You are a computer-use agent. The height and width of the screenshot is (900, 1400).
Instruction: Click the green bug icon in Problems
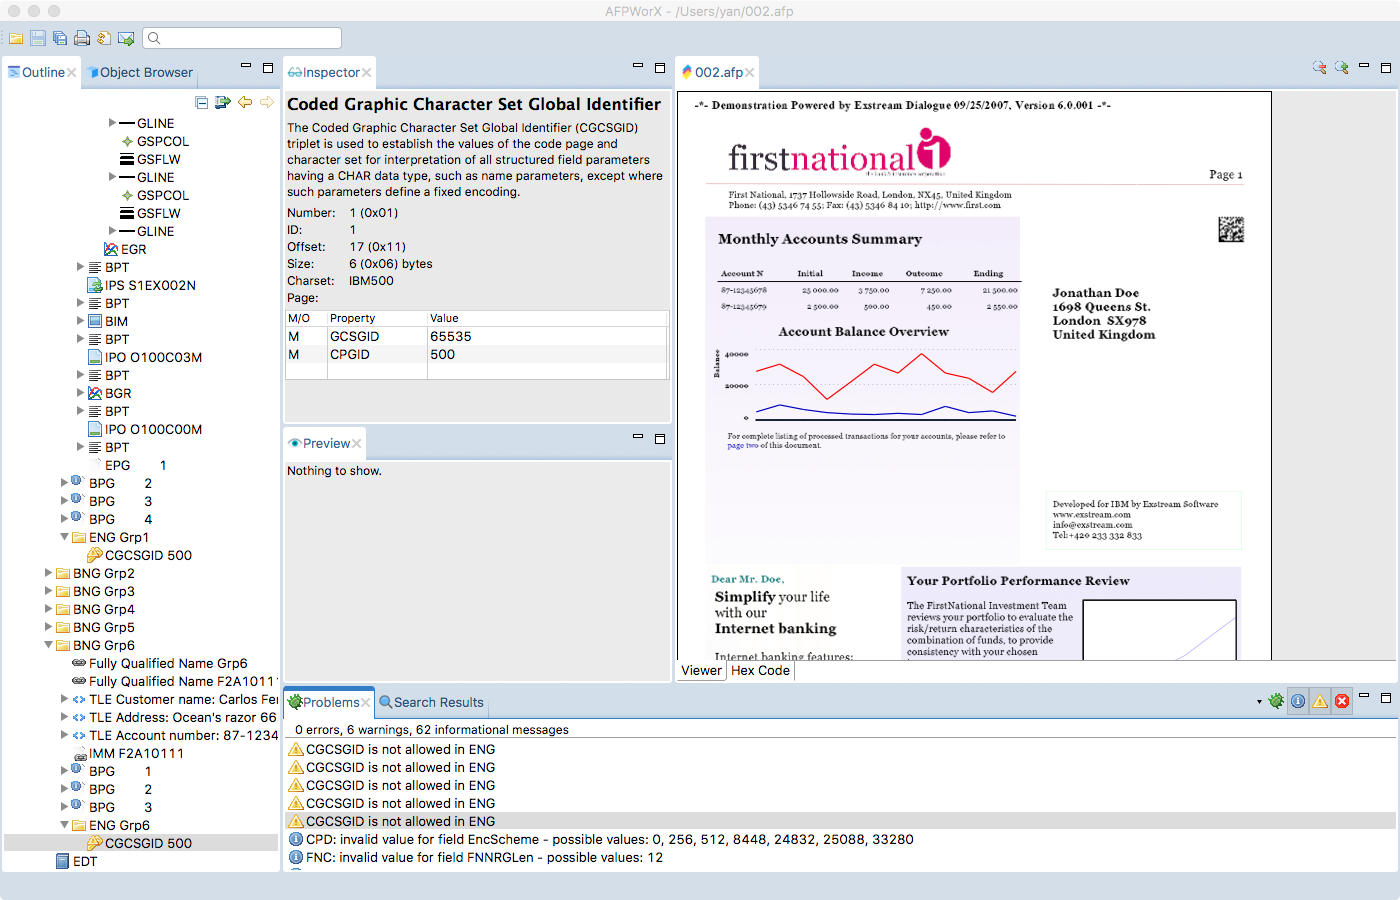(x=1276, y=701)
